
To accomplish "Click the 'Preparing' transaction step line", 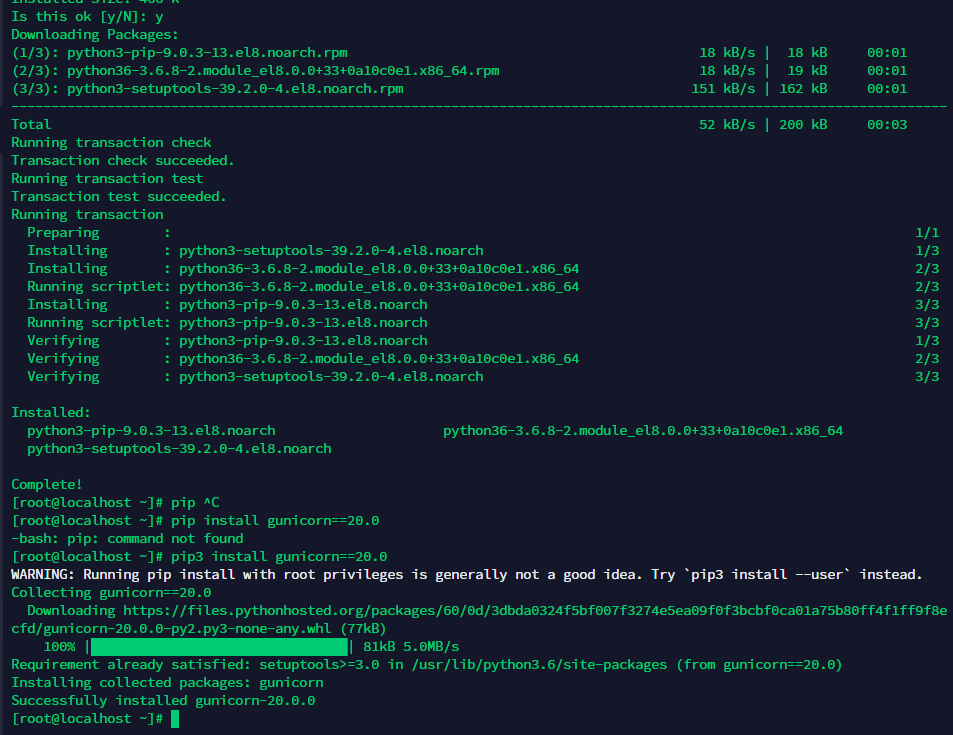I will pyautogui.click(x=483, y=232).
